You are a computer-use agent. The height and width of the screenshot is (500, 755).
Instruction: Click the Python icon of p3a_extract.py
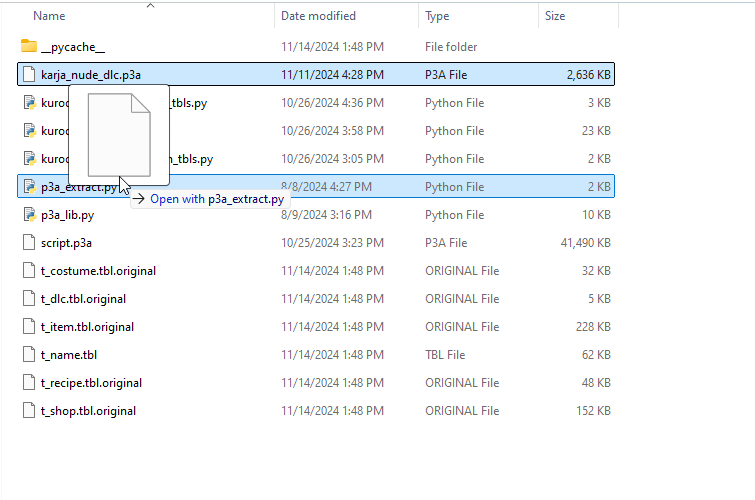coord(30,186)
